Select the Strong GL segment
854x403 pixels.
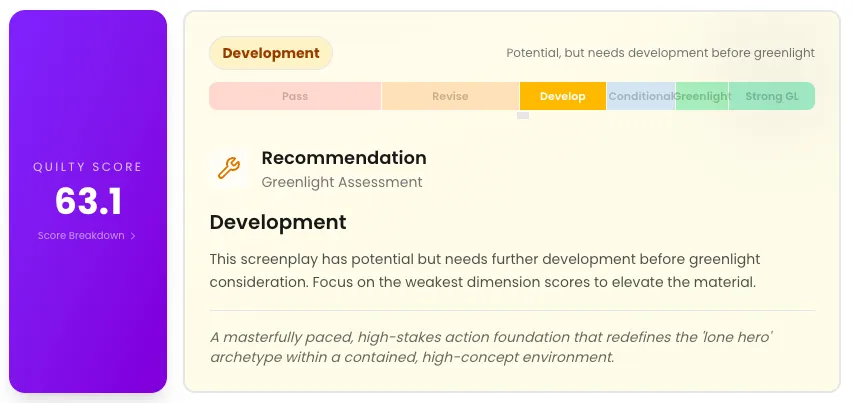pyautogui.click(x=771, y=97)
